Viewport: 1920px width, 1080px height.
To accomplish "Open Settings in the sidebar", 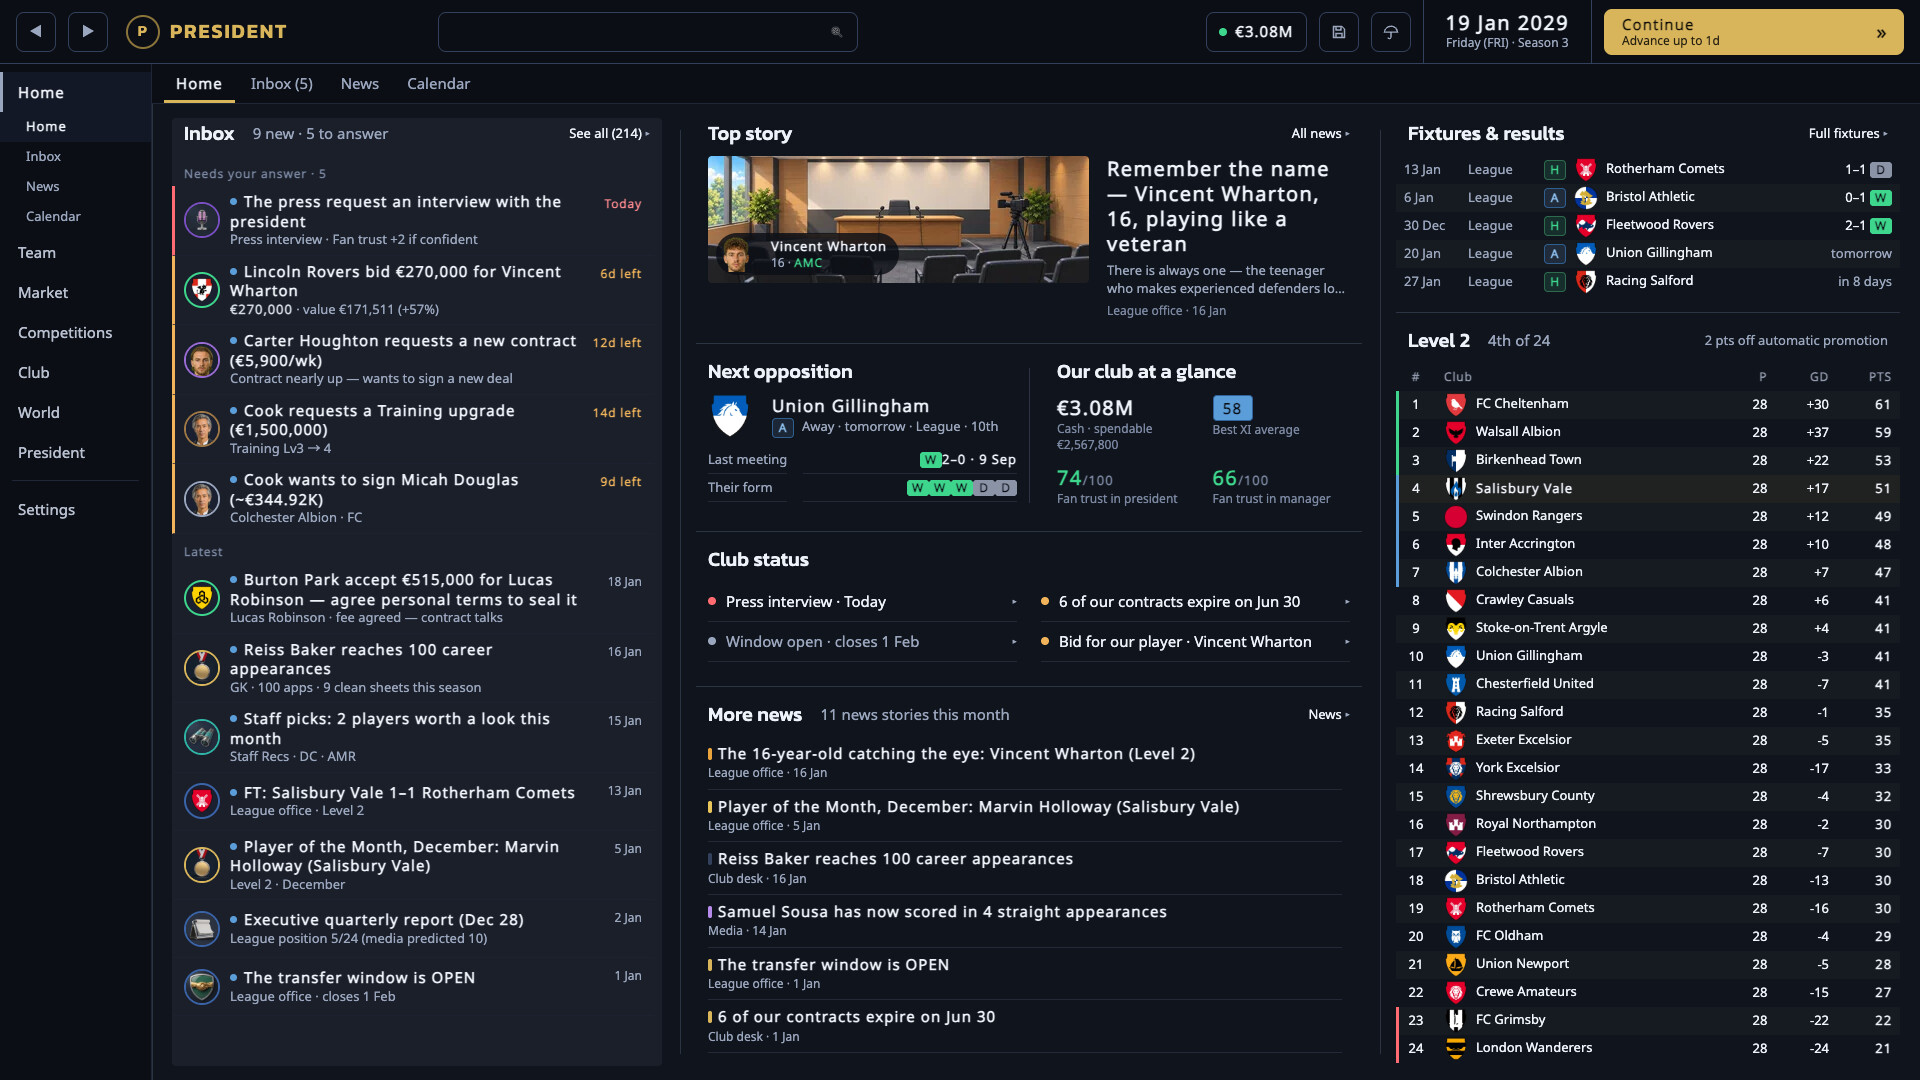I will pyautogui.click(x=76, y=510).
